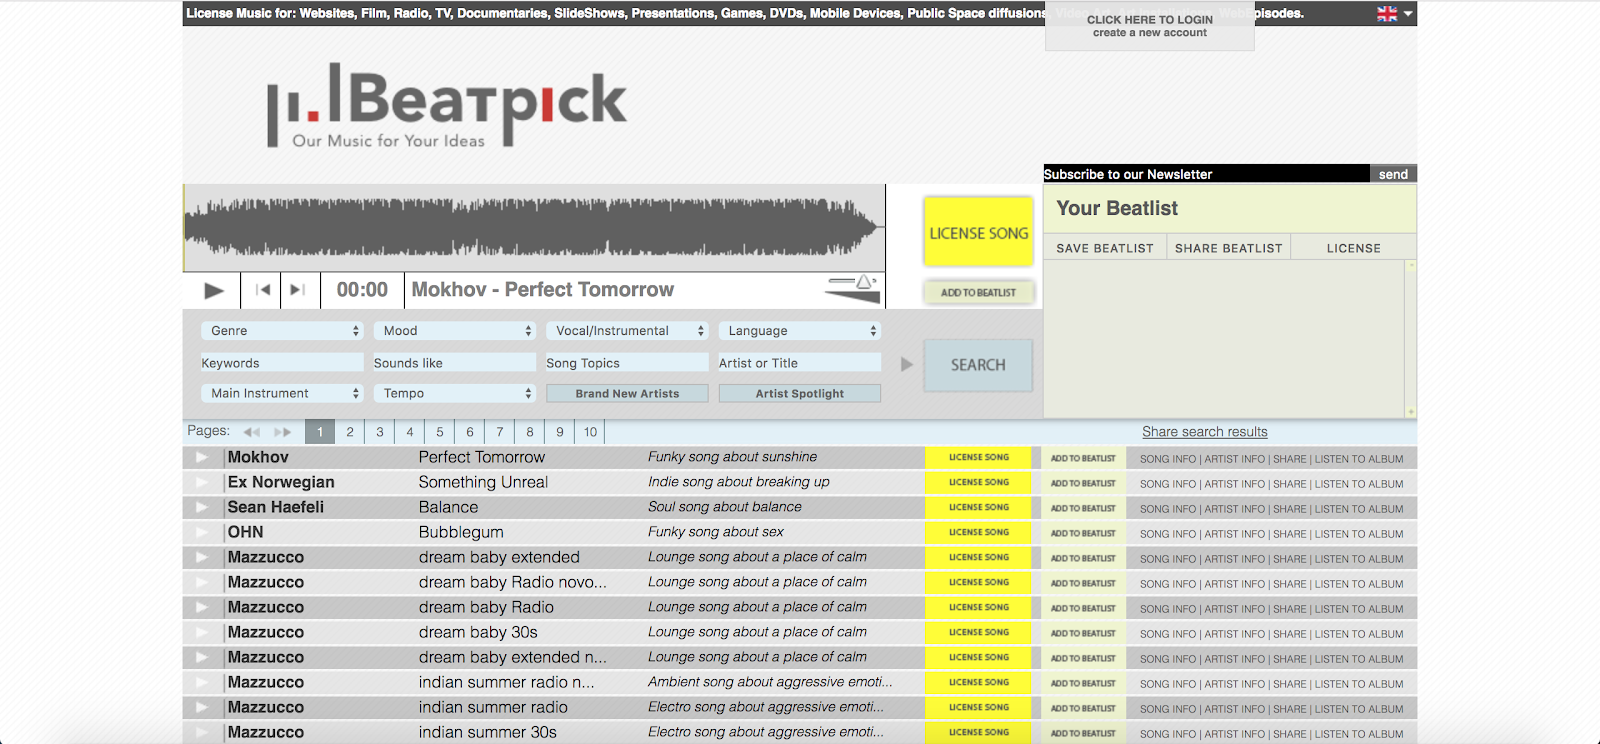Share the dream baby Radio song
The width and height of the screenshot is (1600, 744).
(x=1290, y=609)
